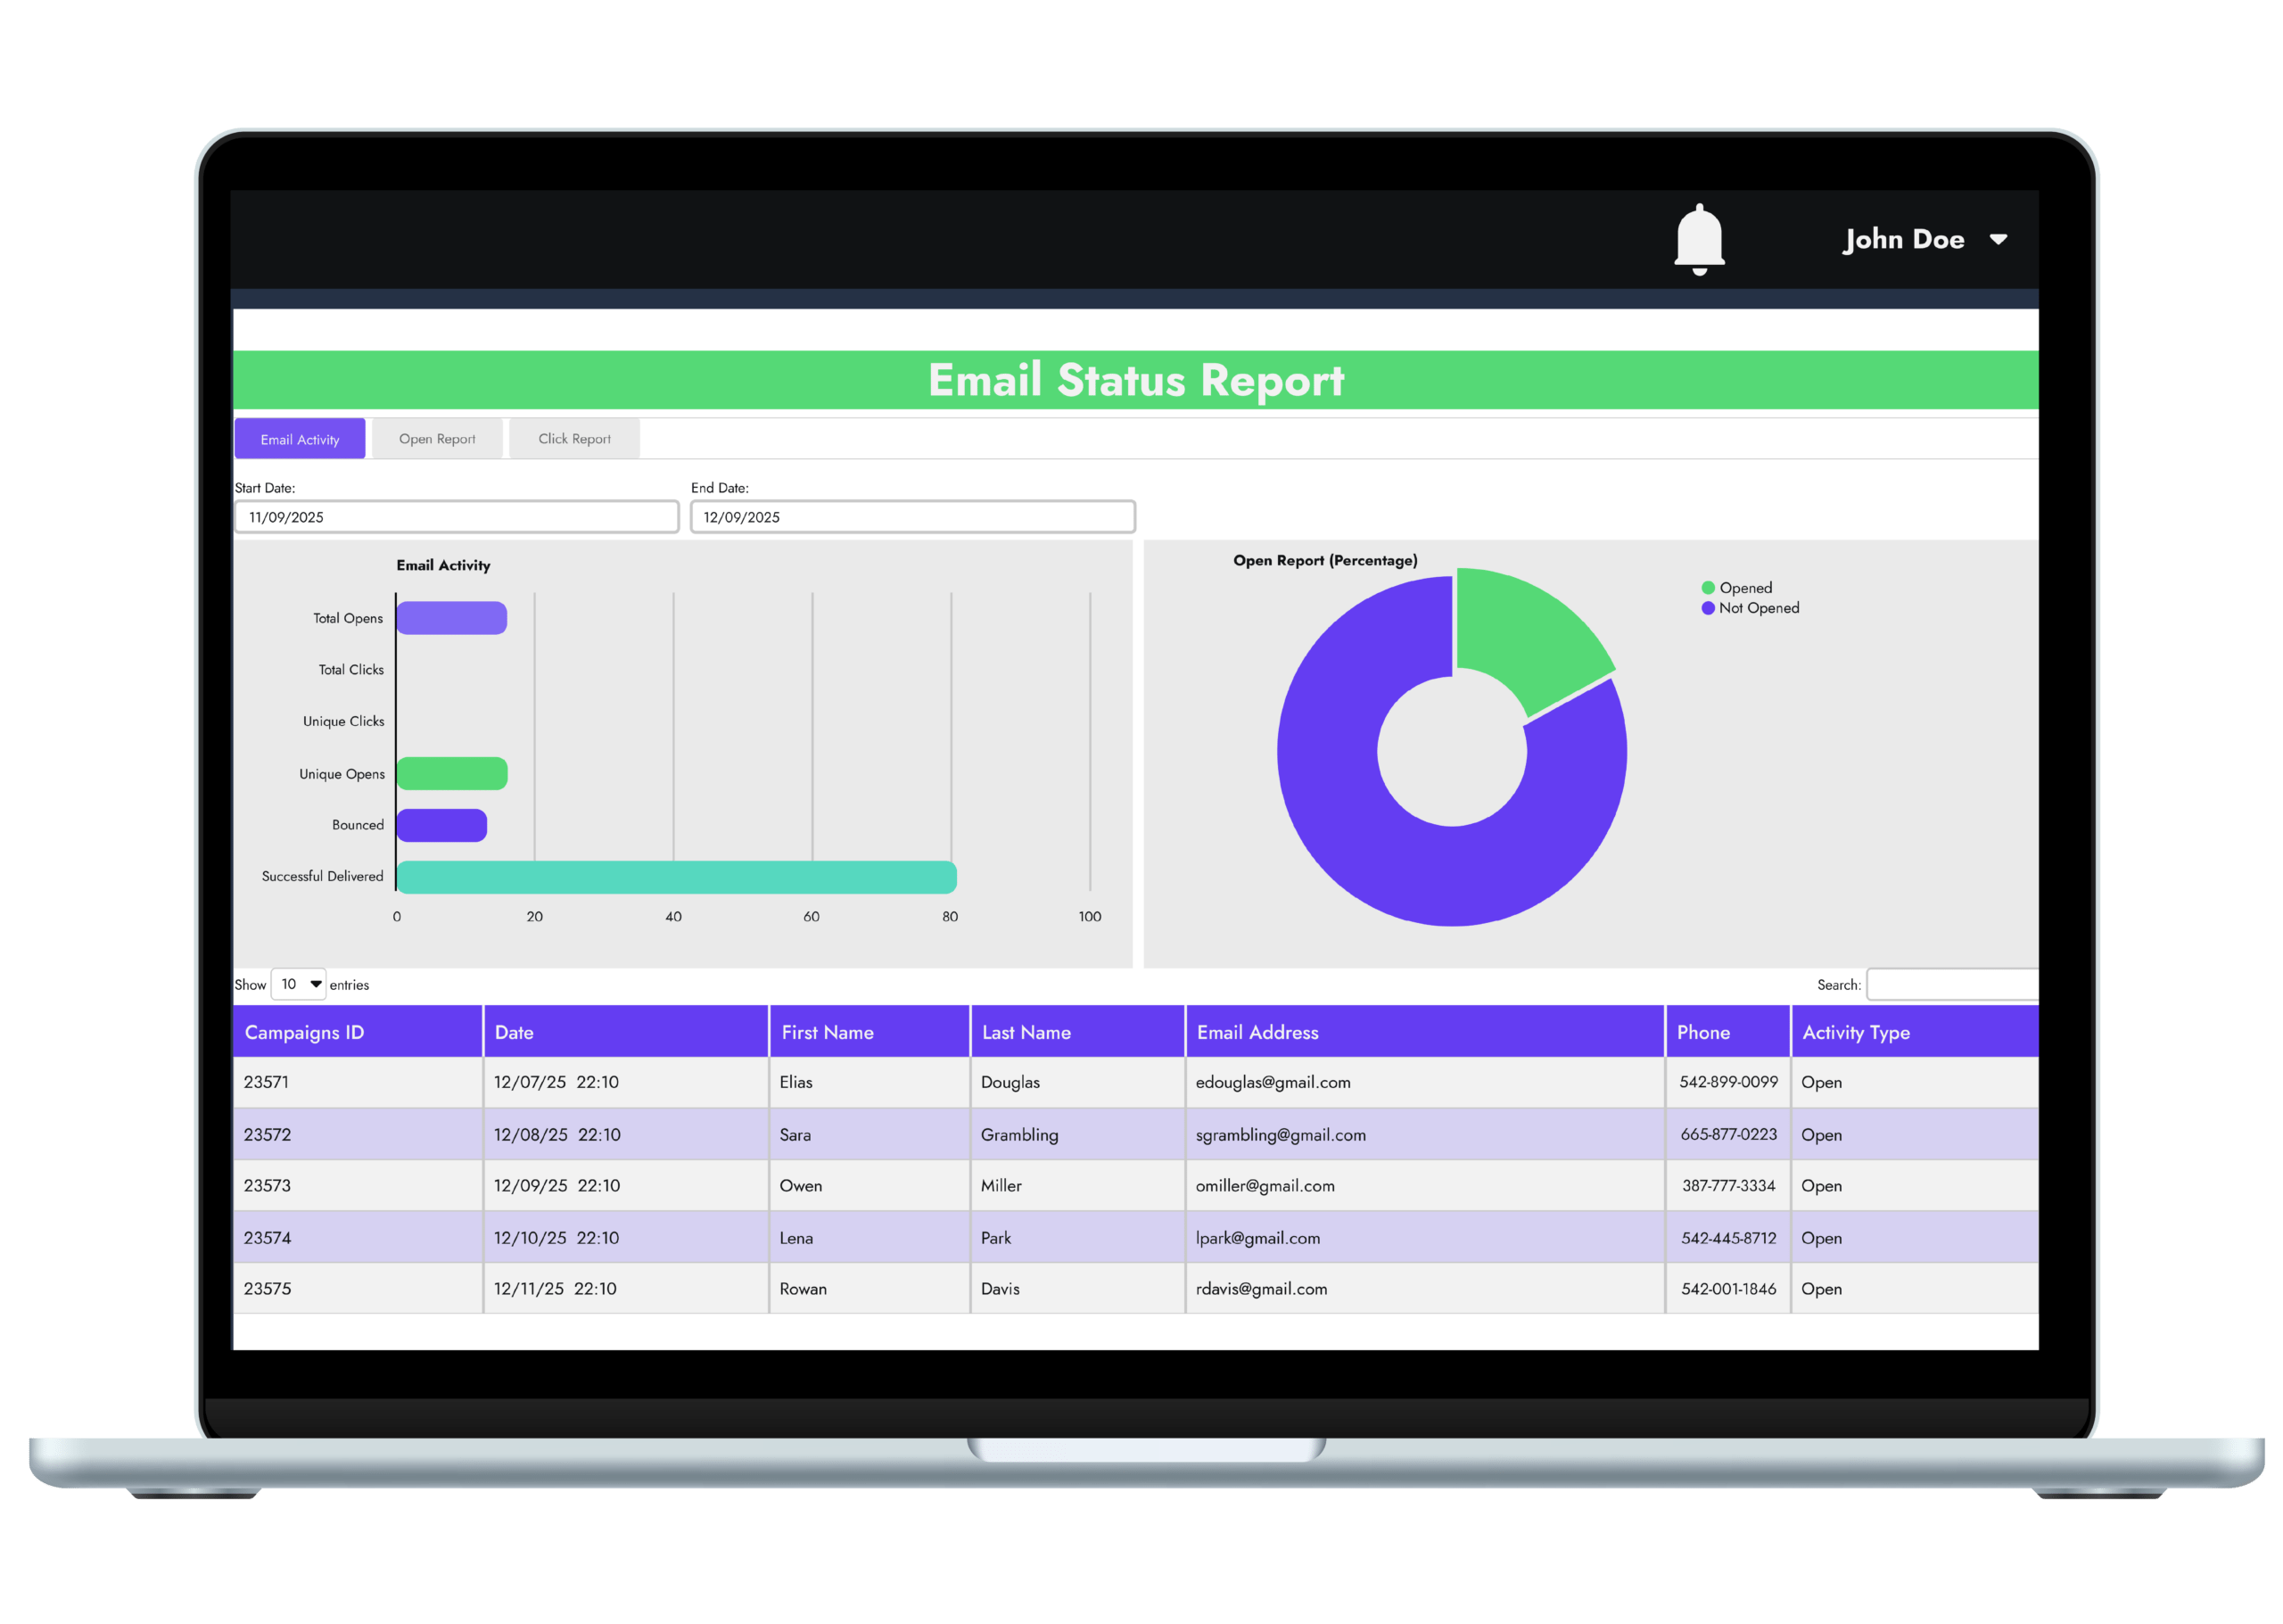The width and height of the screenshot is (2283, 1624).
Task: Click the notification bell icon
Action: 1699,239
